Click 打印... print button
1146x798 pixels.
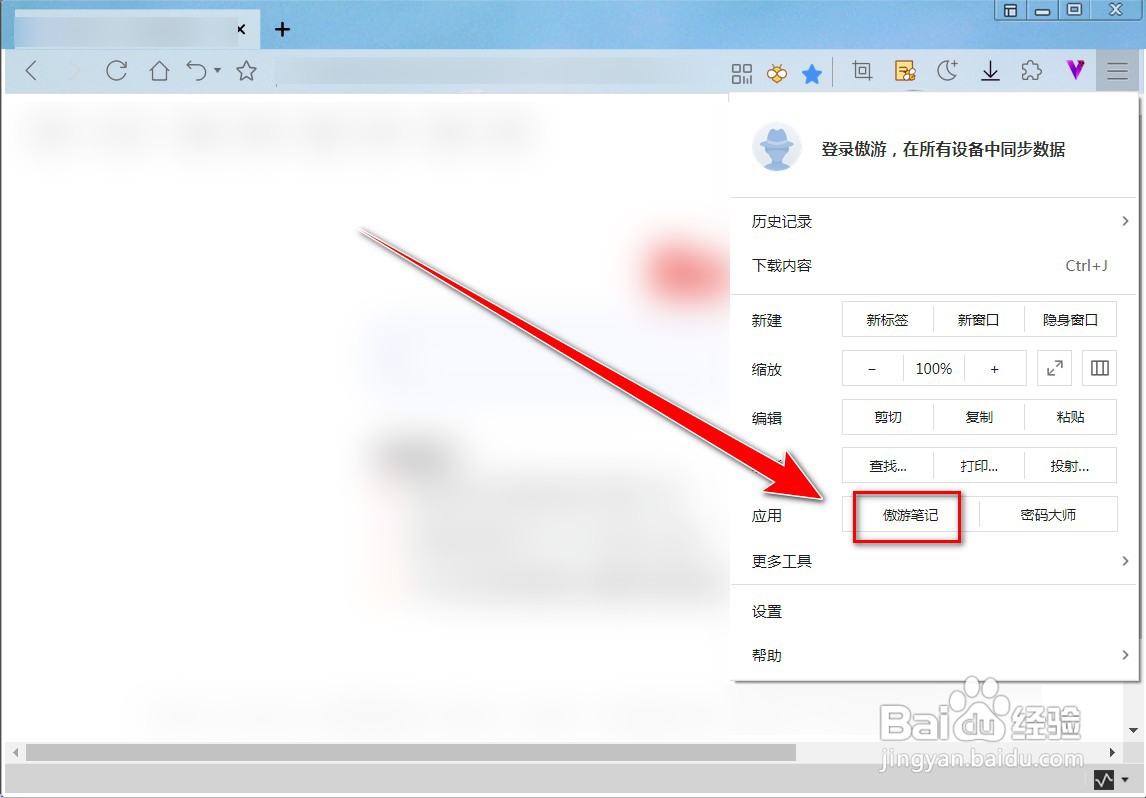click(x=979, y=466)
